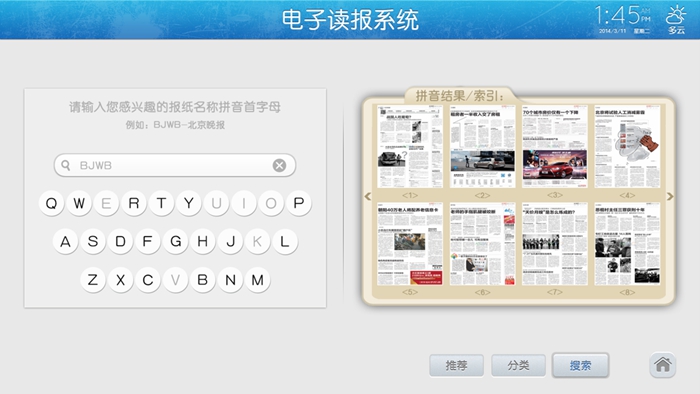Open newspaper thumbnail number 8
700x394 pixels.
point(627,244)
